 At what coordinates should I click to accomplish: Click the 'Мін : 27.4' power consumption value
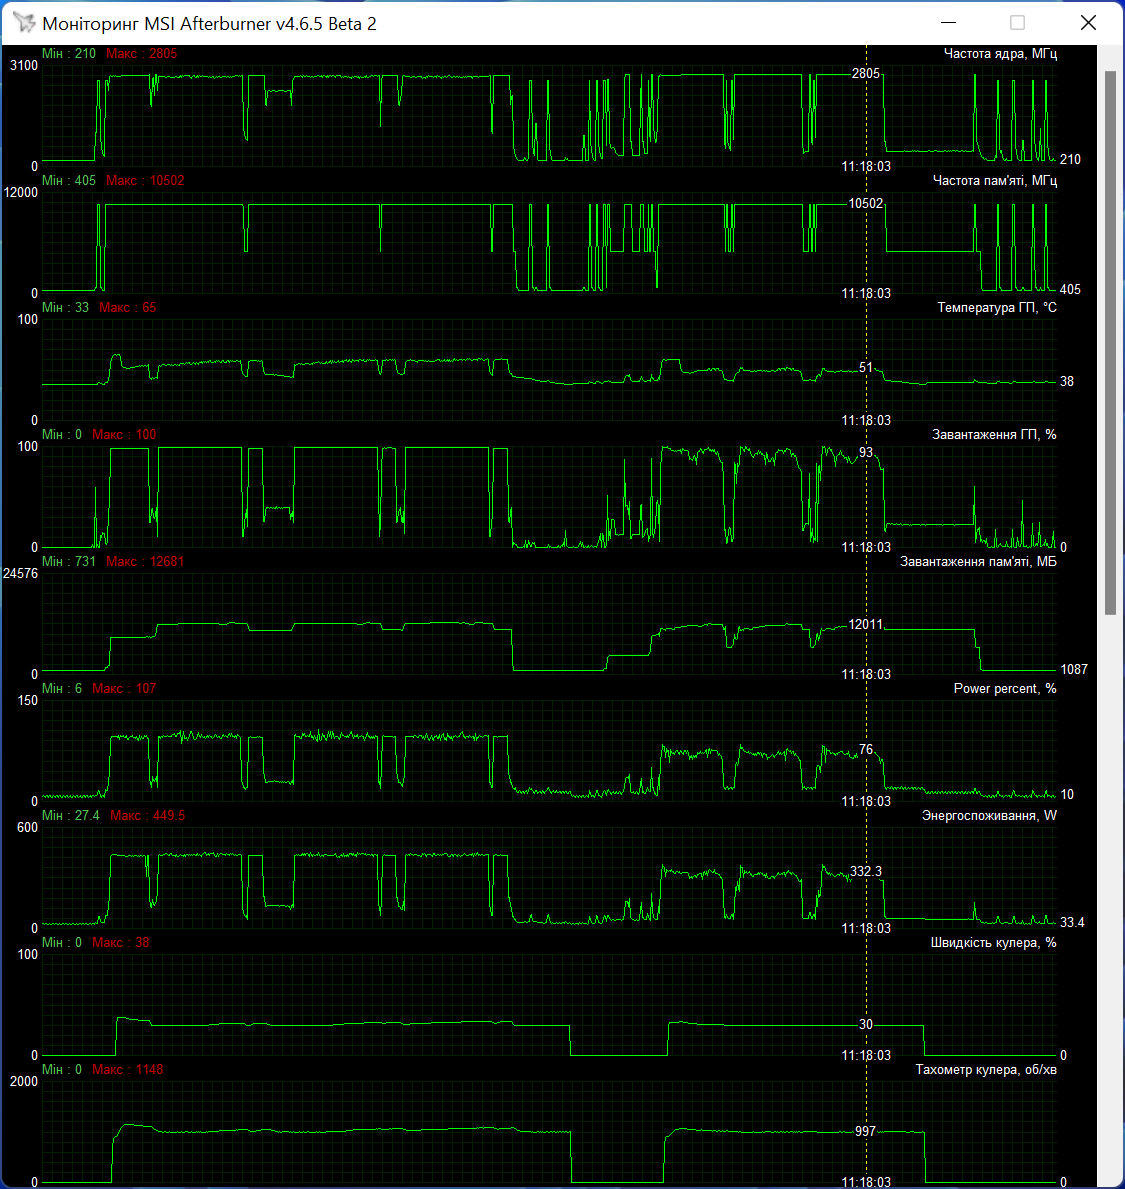pyautogui.click(x=71, y=815)
